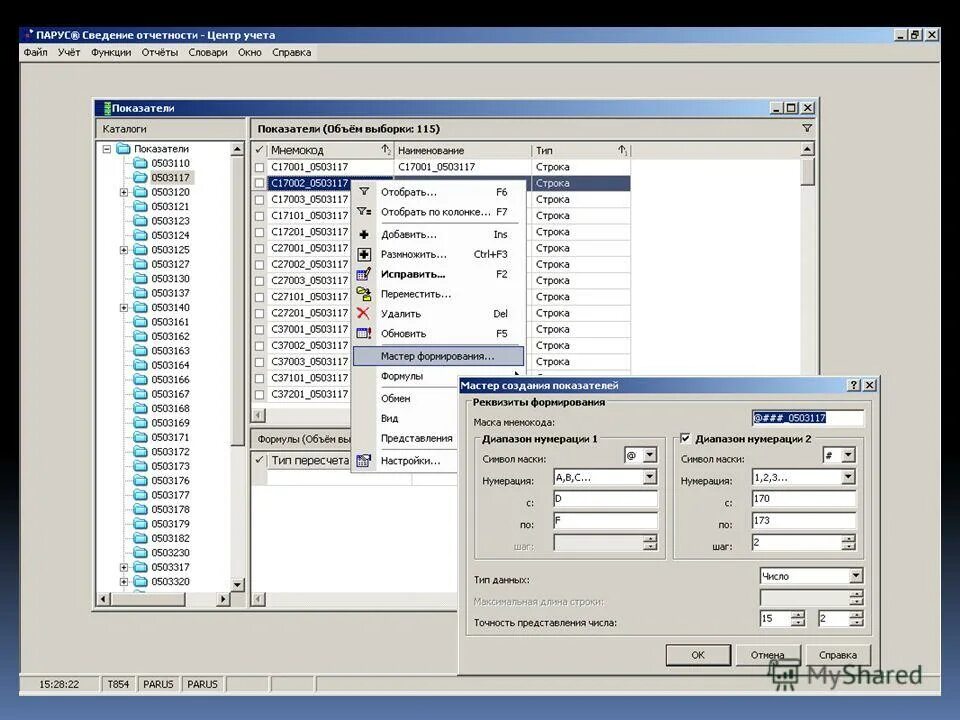This screenshot has height=720, width=960.
Task: Click the filter funnel icon beside Отобрать
Action: click(364, 192)
